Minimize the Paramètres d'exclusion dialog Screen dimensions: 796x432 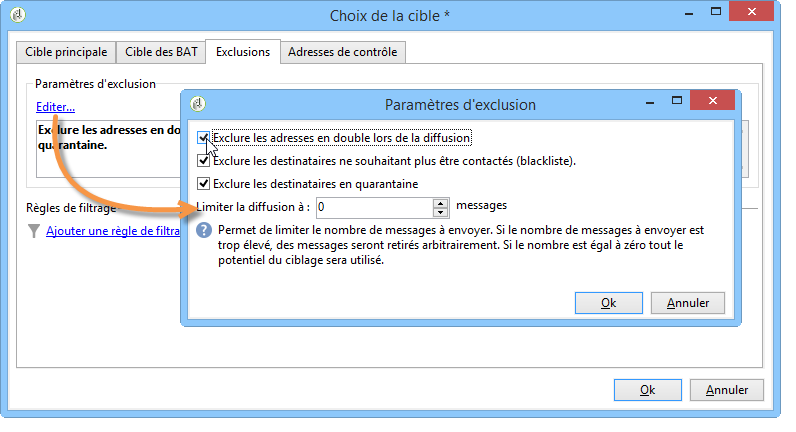click(650, 103)
